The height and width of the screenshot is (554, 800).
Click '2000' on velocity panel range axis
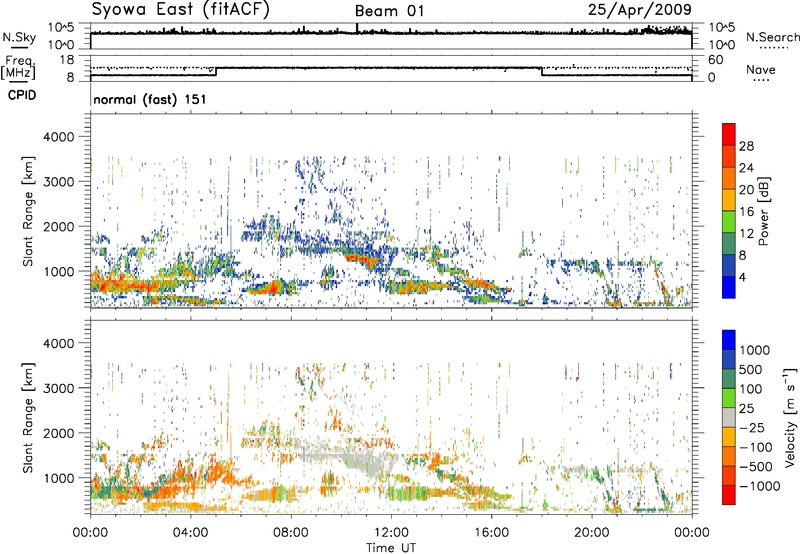click(x=59, y=433)
